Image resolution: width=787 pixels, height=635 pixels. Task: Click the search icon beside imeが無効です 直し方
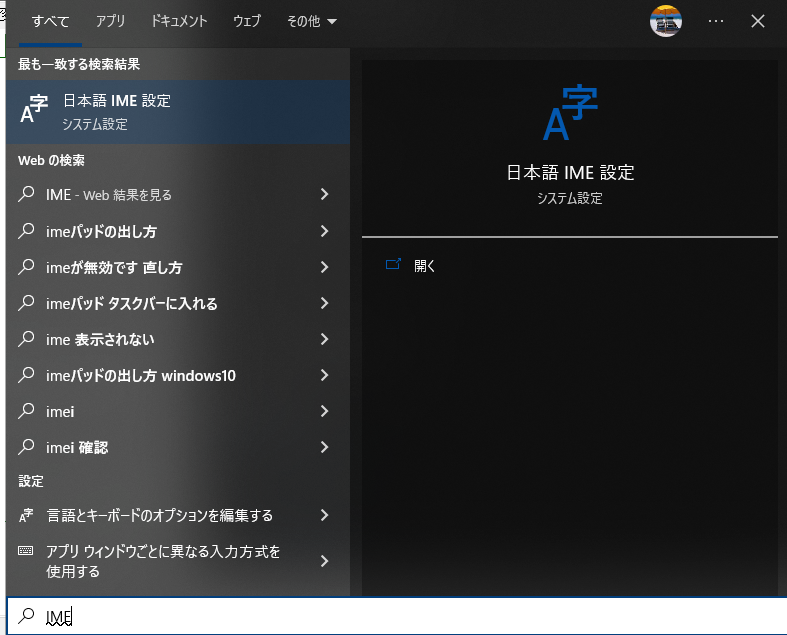26,267
